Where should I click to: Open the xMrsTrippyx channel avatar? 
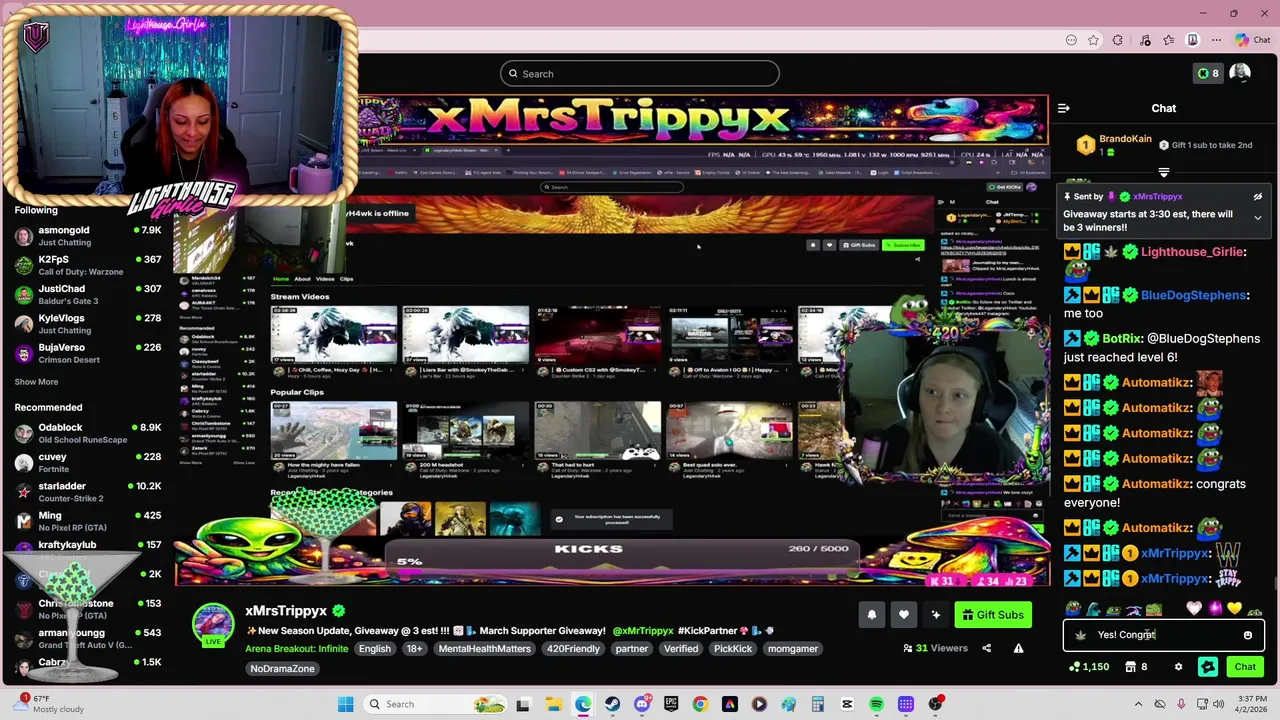(213, 624)
